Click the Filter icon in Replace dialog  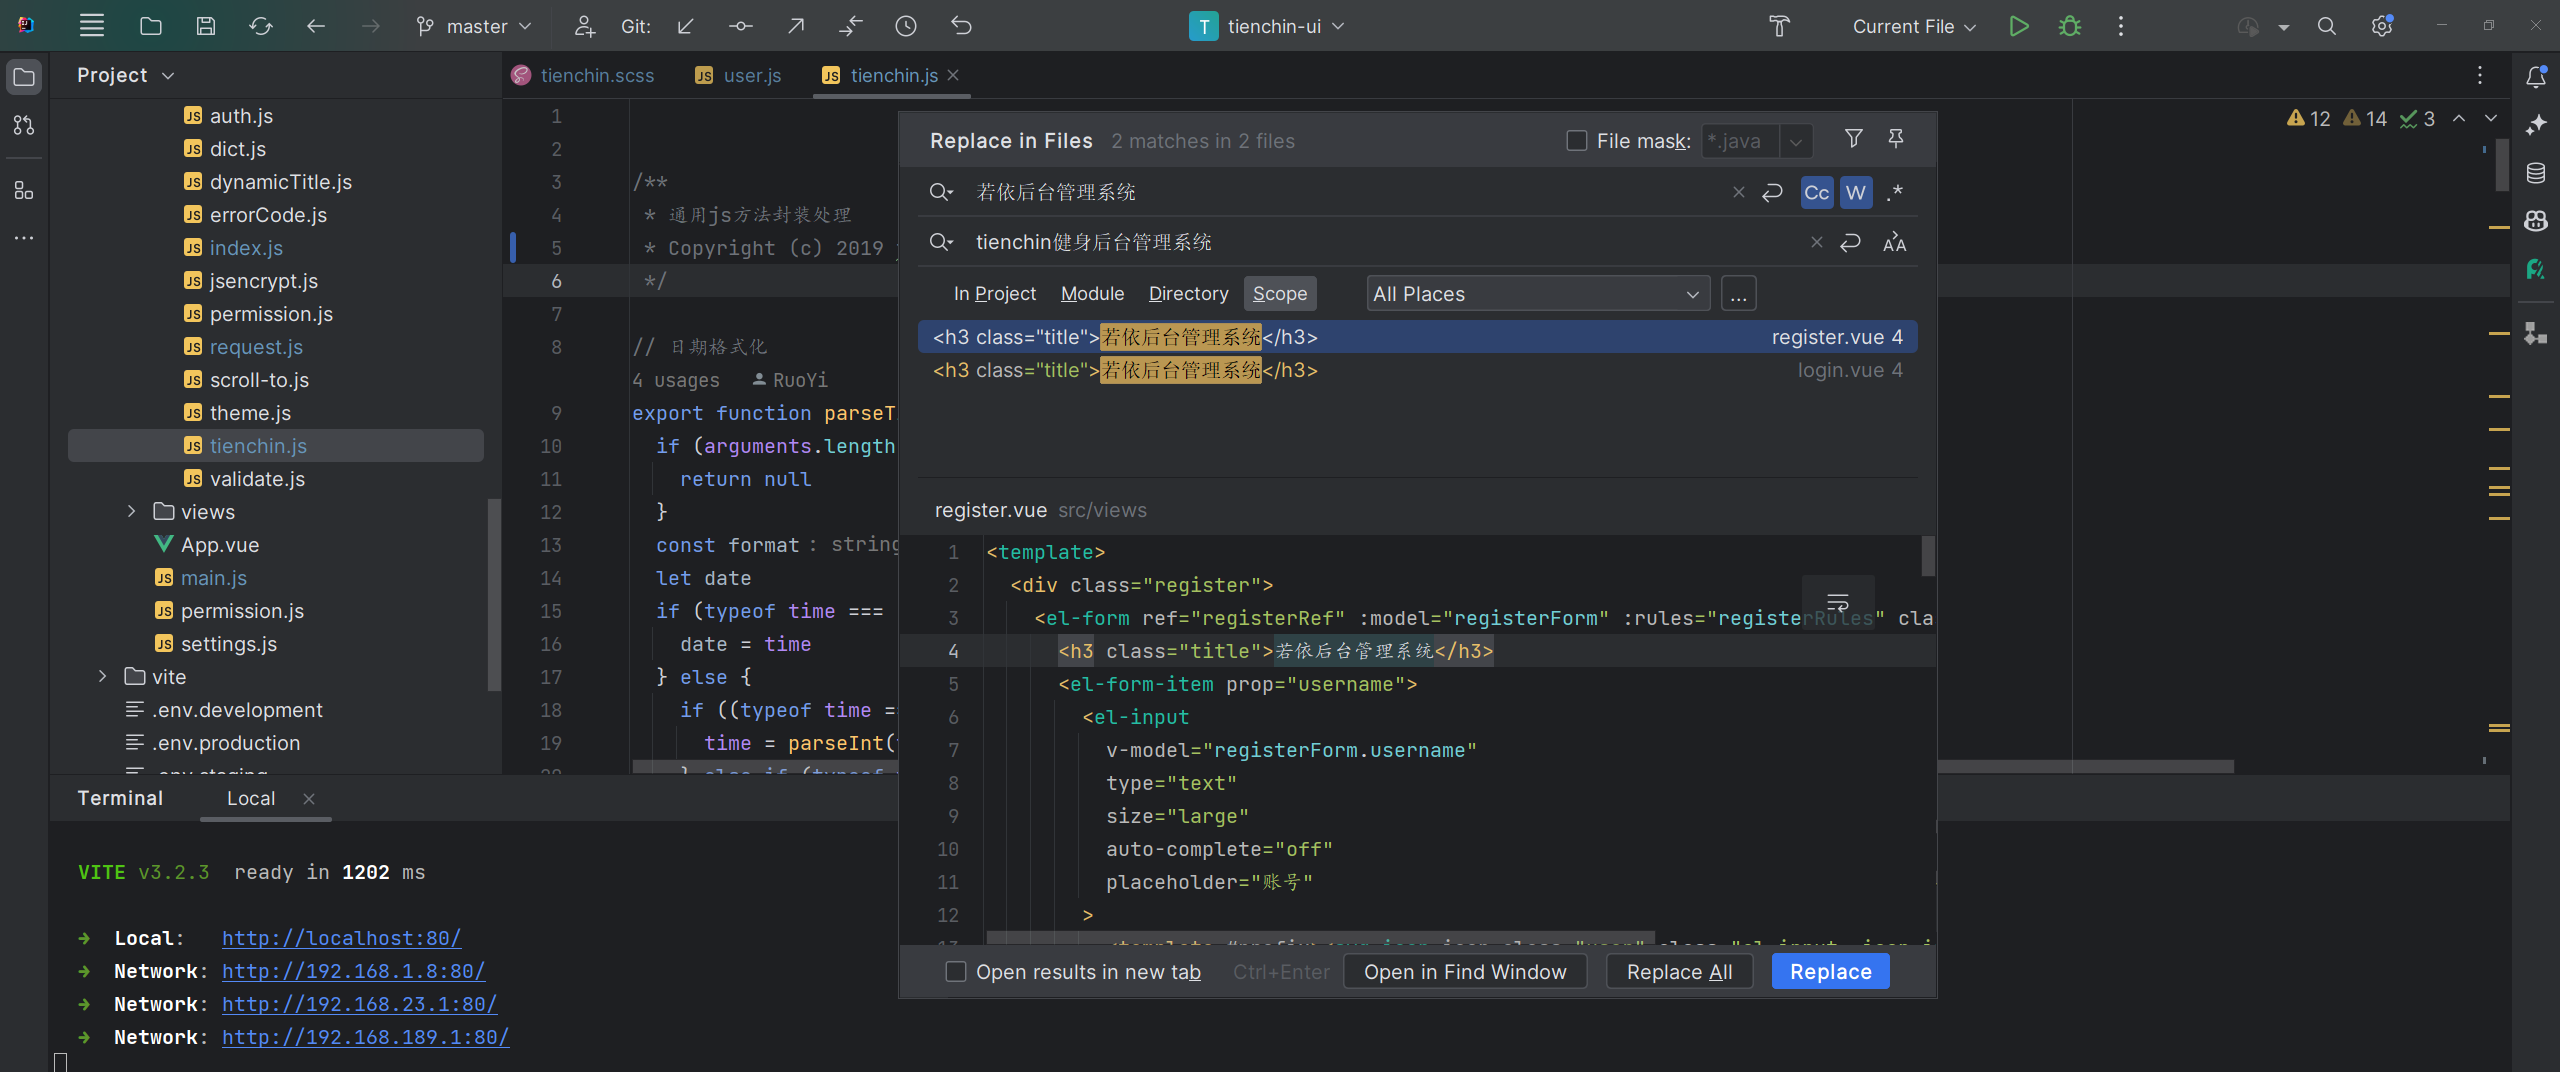click(x=1853, y=140)
